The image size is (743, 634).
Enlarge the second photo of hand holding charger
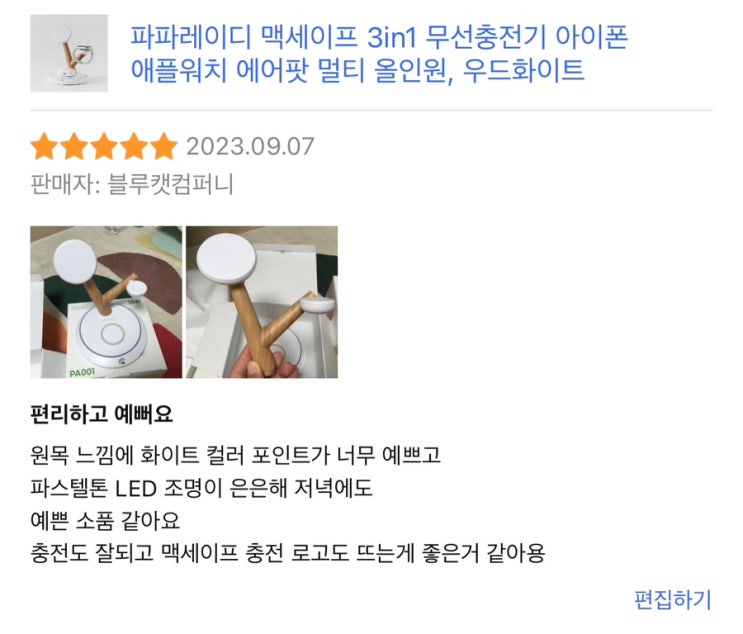262,302
